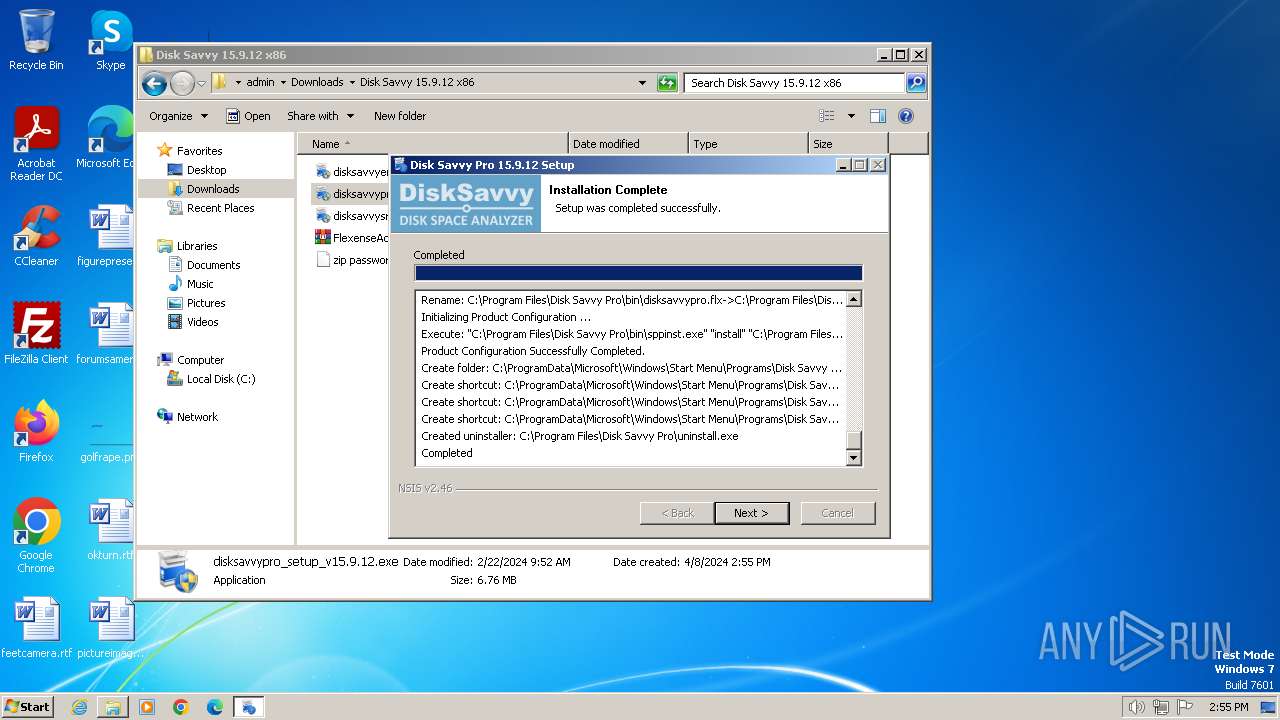
Task: Click the Action Center flag icon
Action: [1184, 707]
